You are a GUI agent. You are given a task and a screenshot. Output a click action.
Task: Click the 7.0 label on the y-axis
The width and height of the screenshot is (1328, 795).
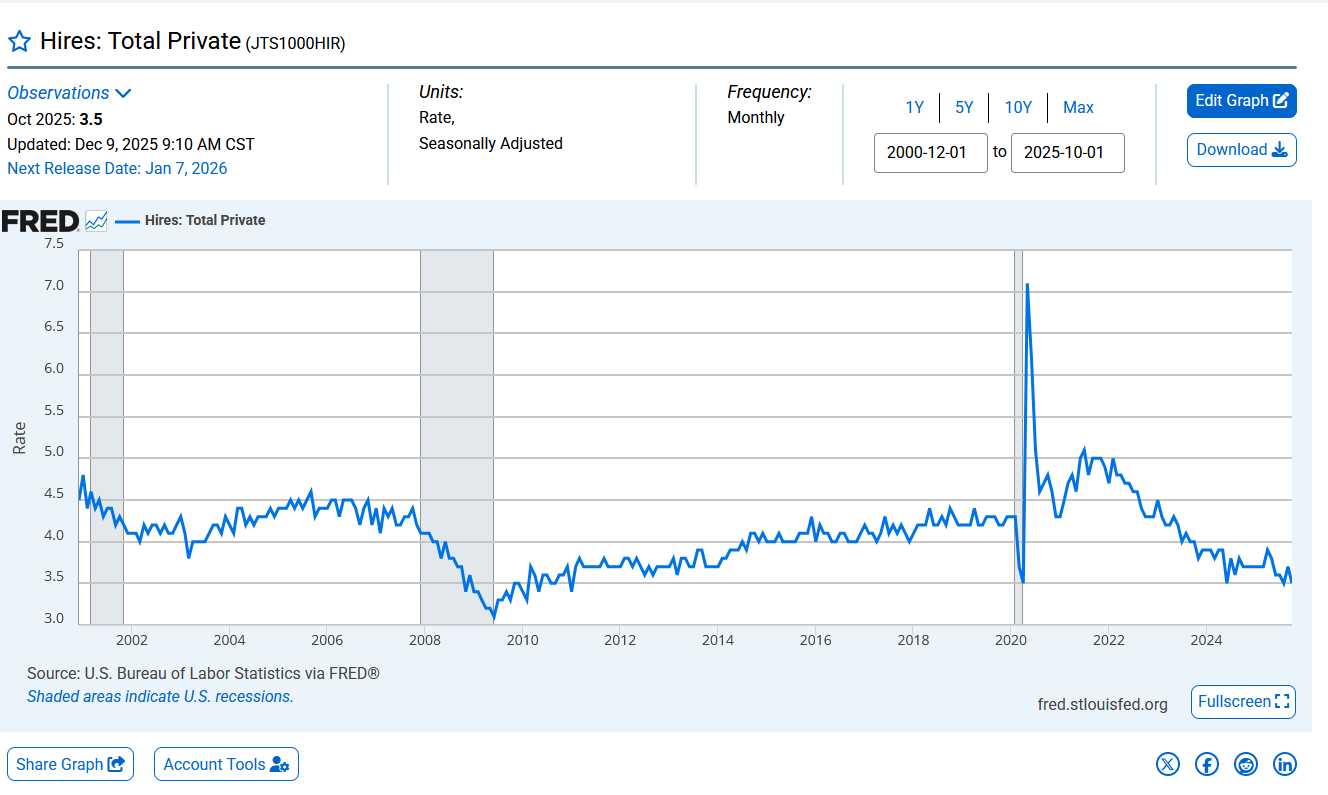(x=54, y=286)
